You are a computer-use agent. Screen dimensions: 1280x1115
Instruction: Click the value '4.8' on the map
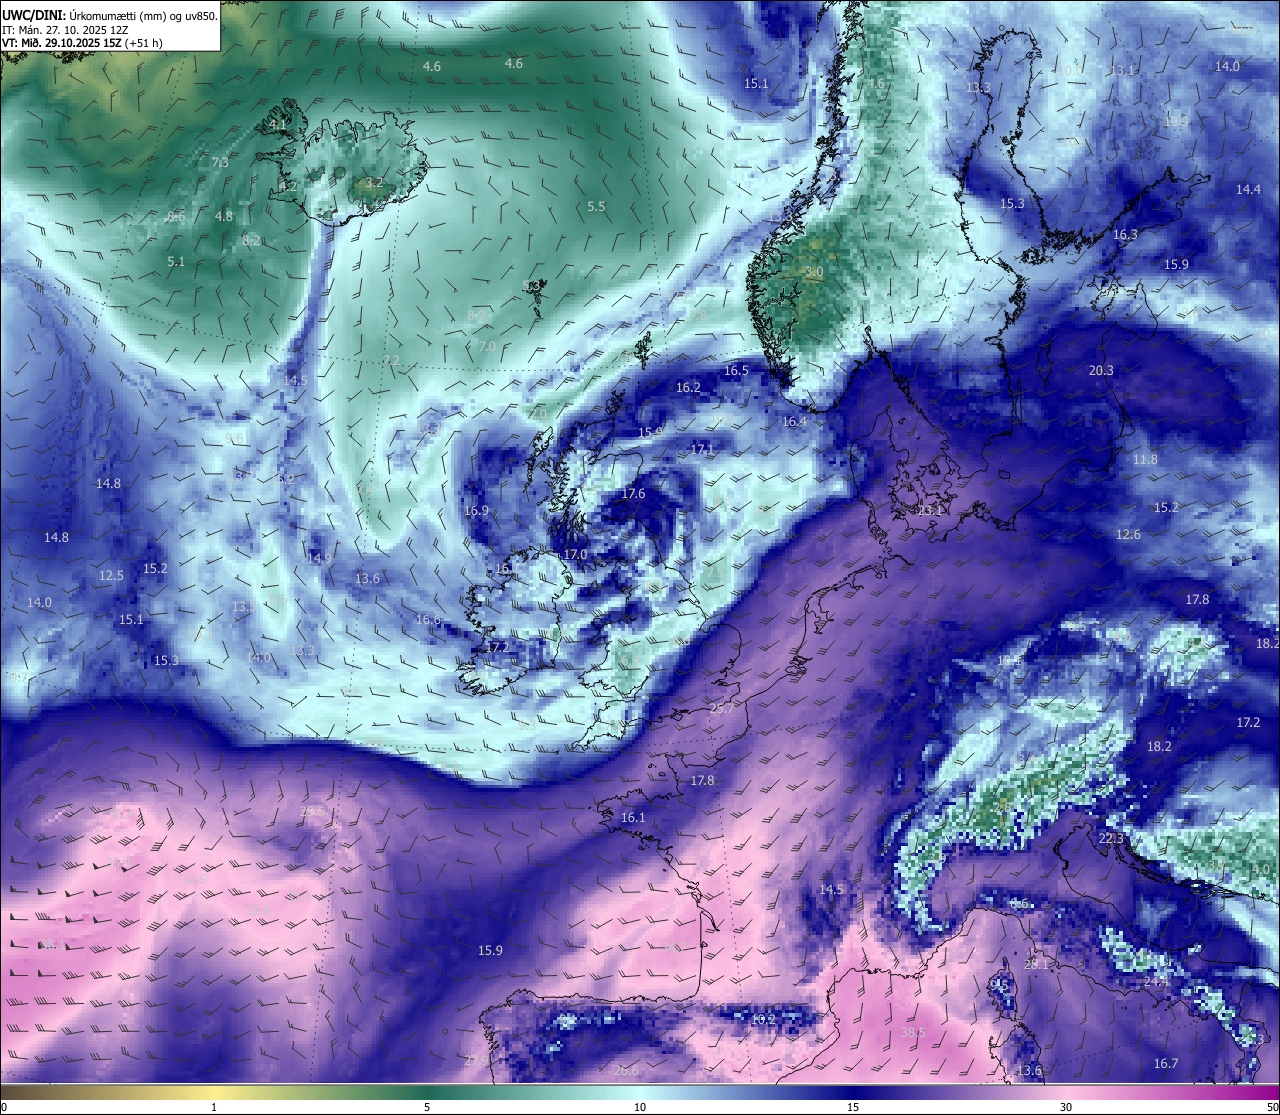[x=224, y=216]
